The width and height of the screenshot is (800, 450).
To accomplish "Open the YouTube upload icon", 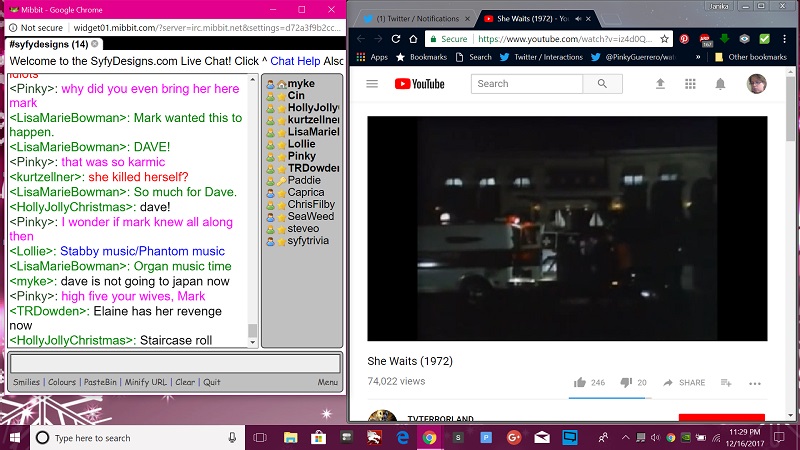I will tap(660, 84).
